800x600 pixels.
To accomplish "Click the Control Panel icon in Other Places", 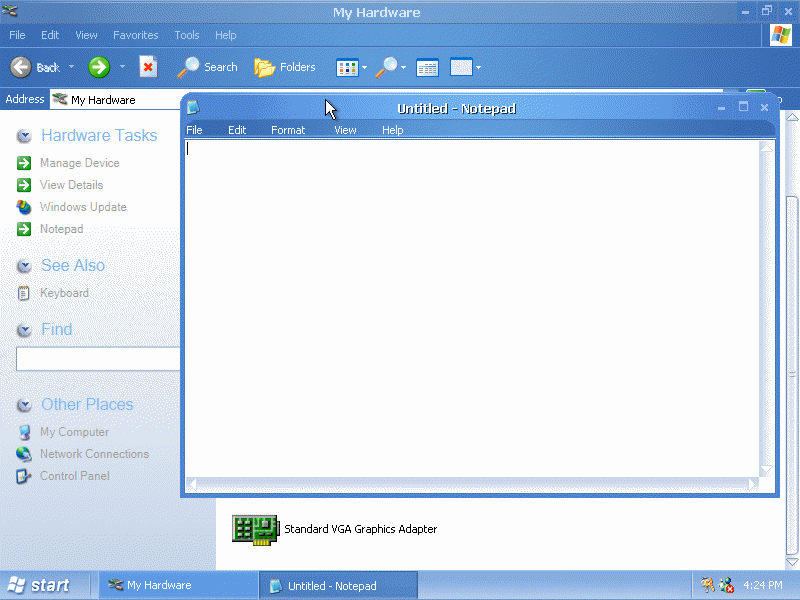I will (x=23, y=476).
